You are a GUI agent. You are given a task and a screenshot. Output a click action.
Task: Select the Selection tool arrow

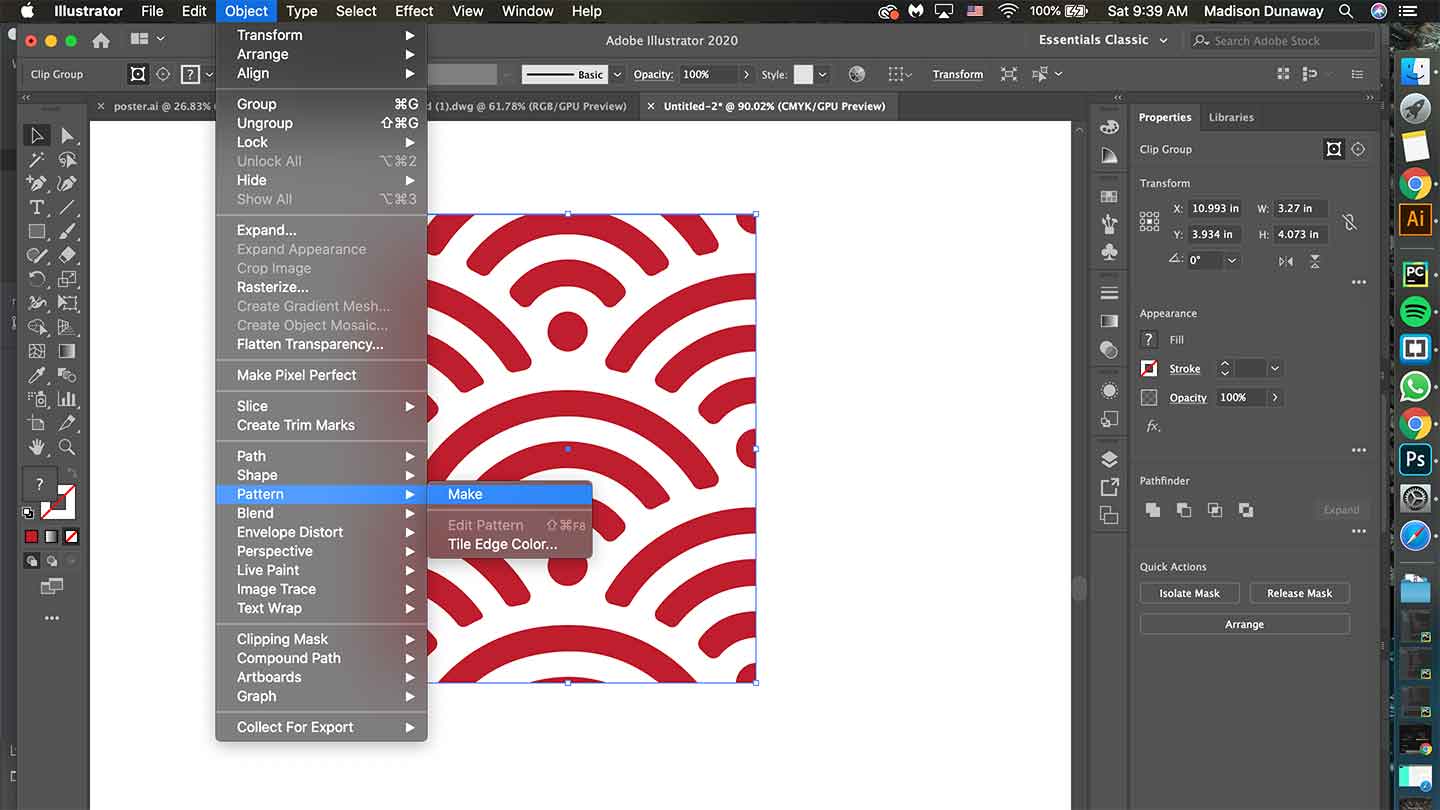coord(37,136)
